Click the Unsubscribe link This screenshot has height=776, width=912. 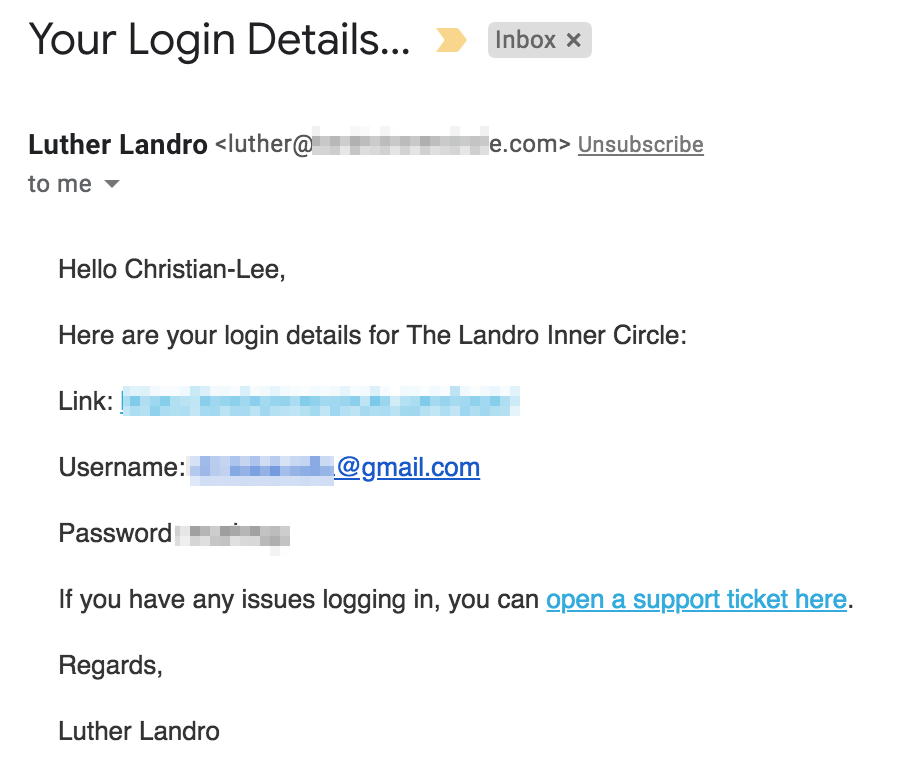coord(640,144)
